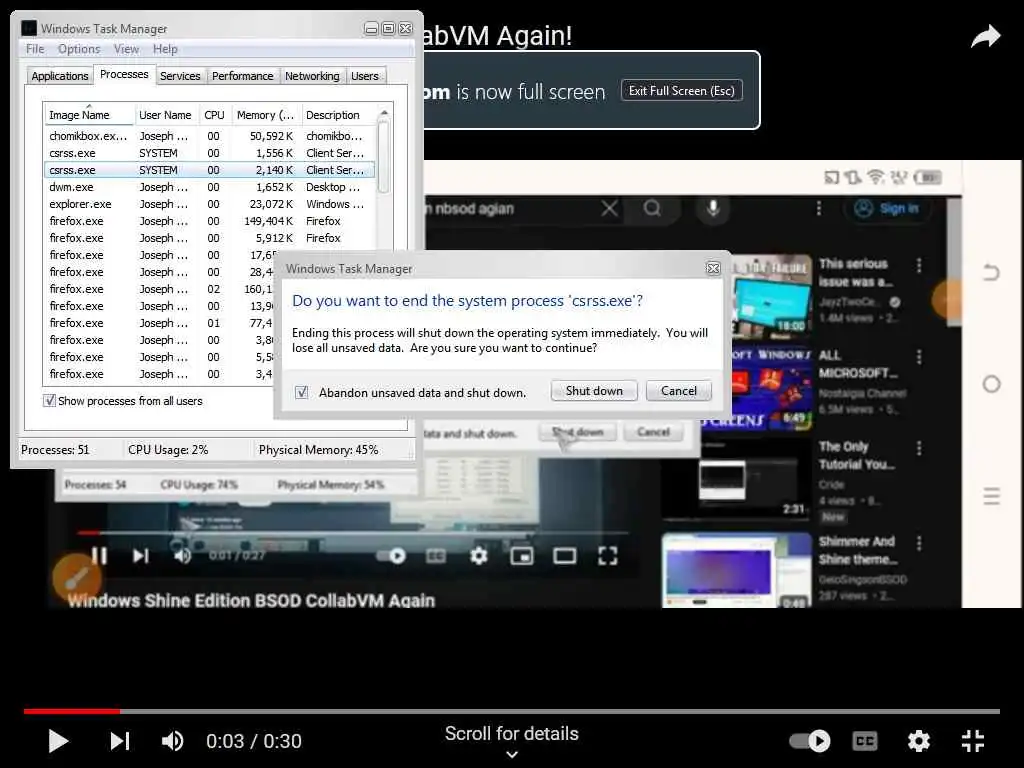Screen dimensions: 1024x768
Task: Select csrss.exe row with 1,556 K memory
Action: point(209,153)
